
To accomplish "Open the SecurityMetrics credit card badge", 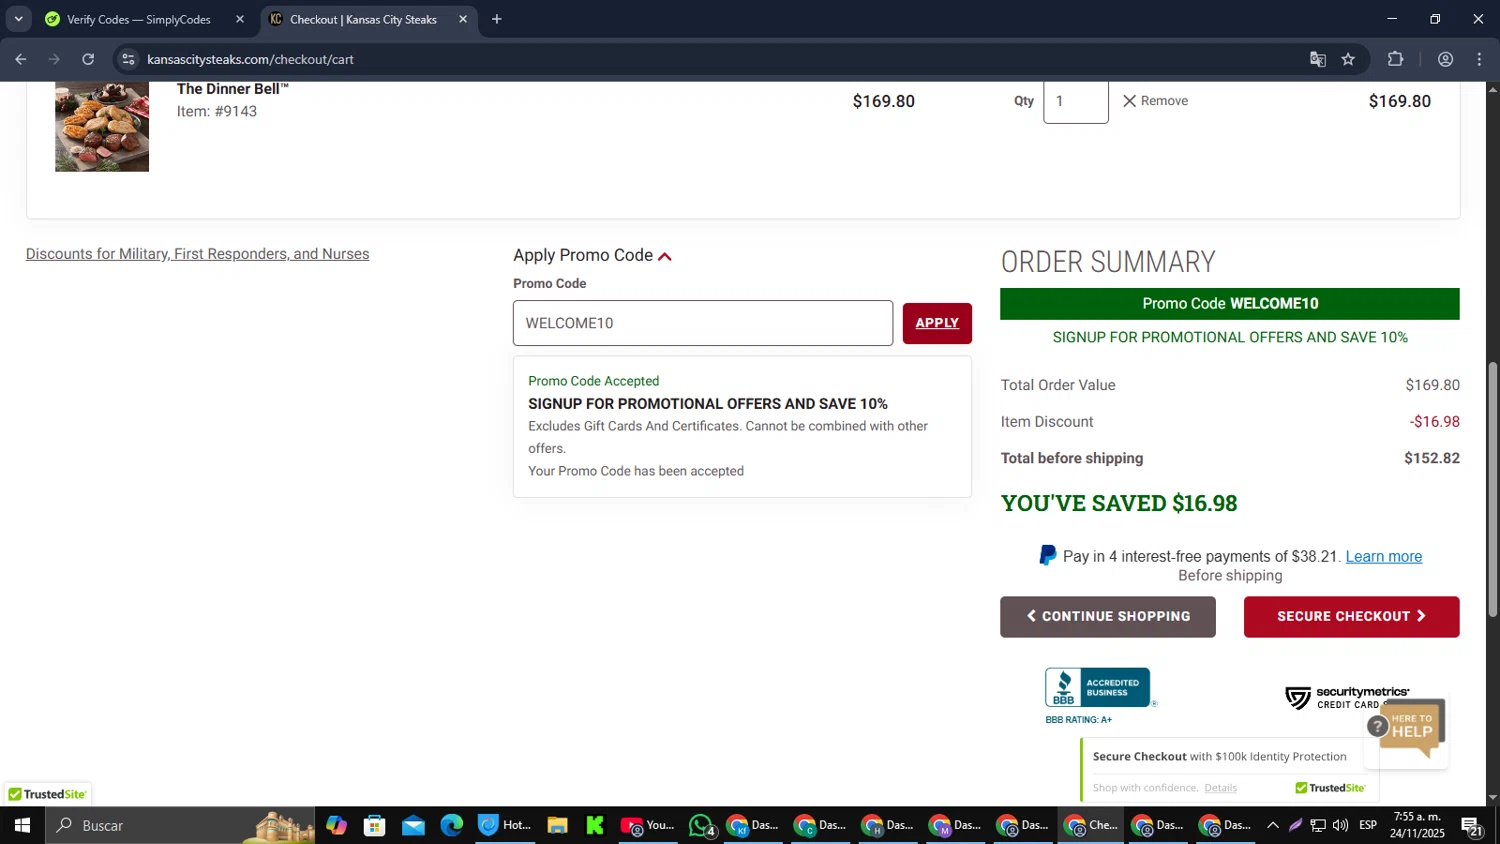I will click(x=1346, y=698).
